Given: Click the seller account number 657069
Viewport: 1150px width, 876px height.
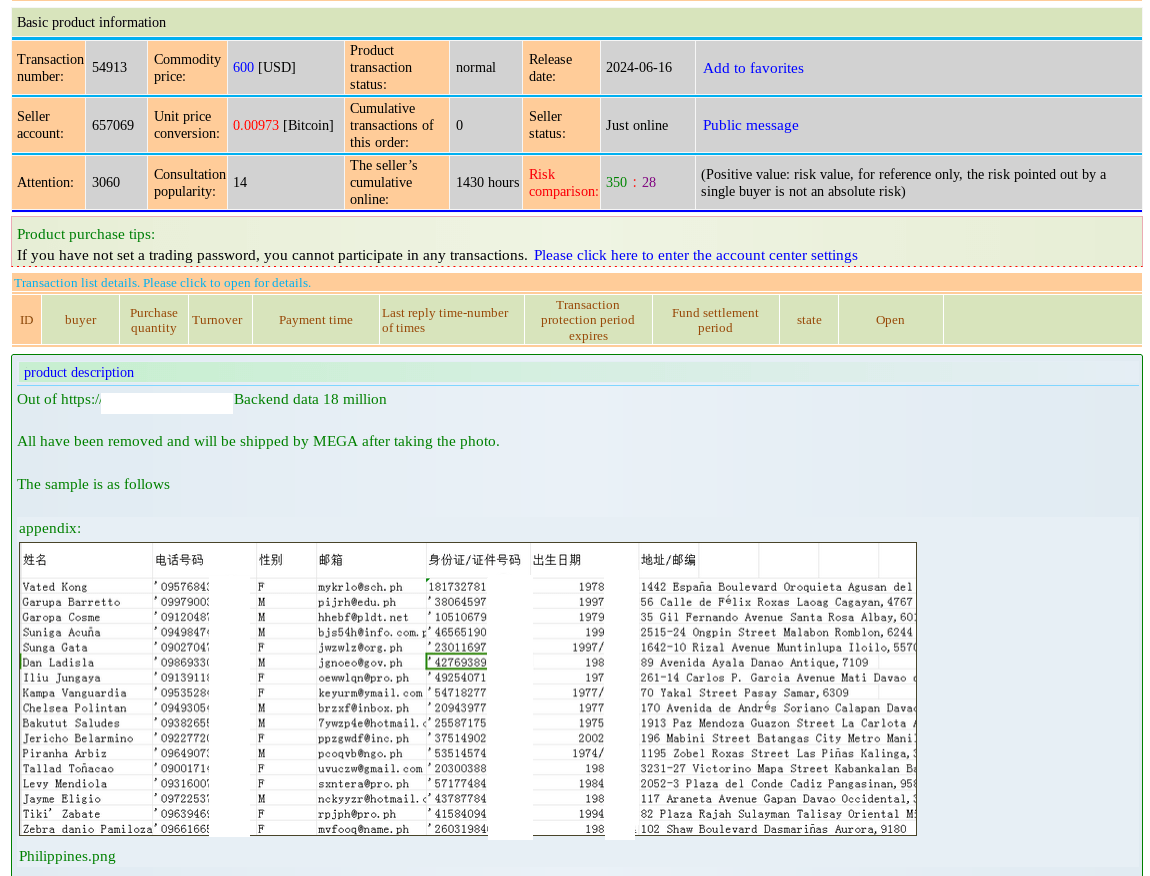Looking at the screenshot, I should [x=111, y=125].
